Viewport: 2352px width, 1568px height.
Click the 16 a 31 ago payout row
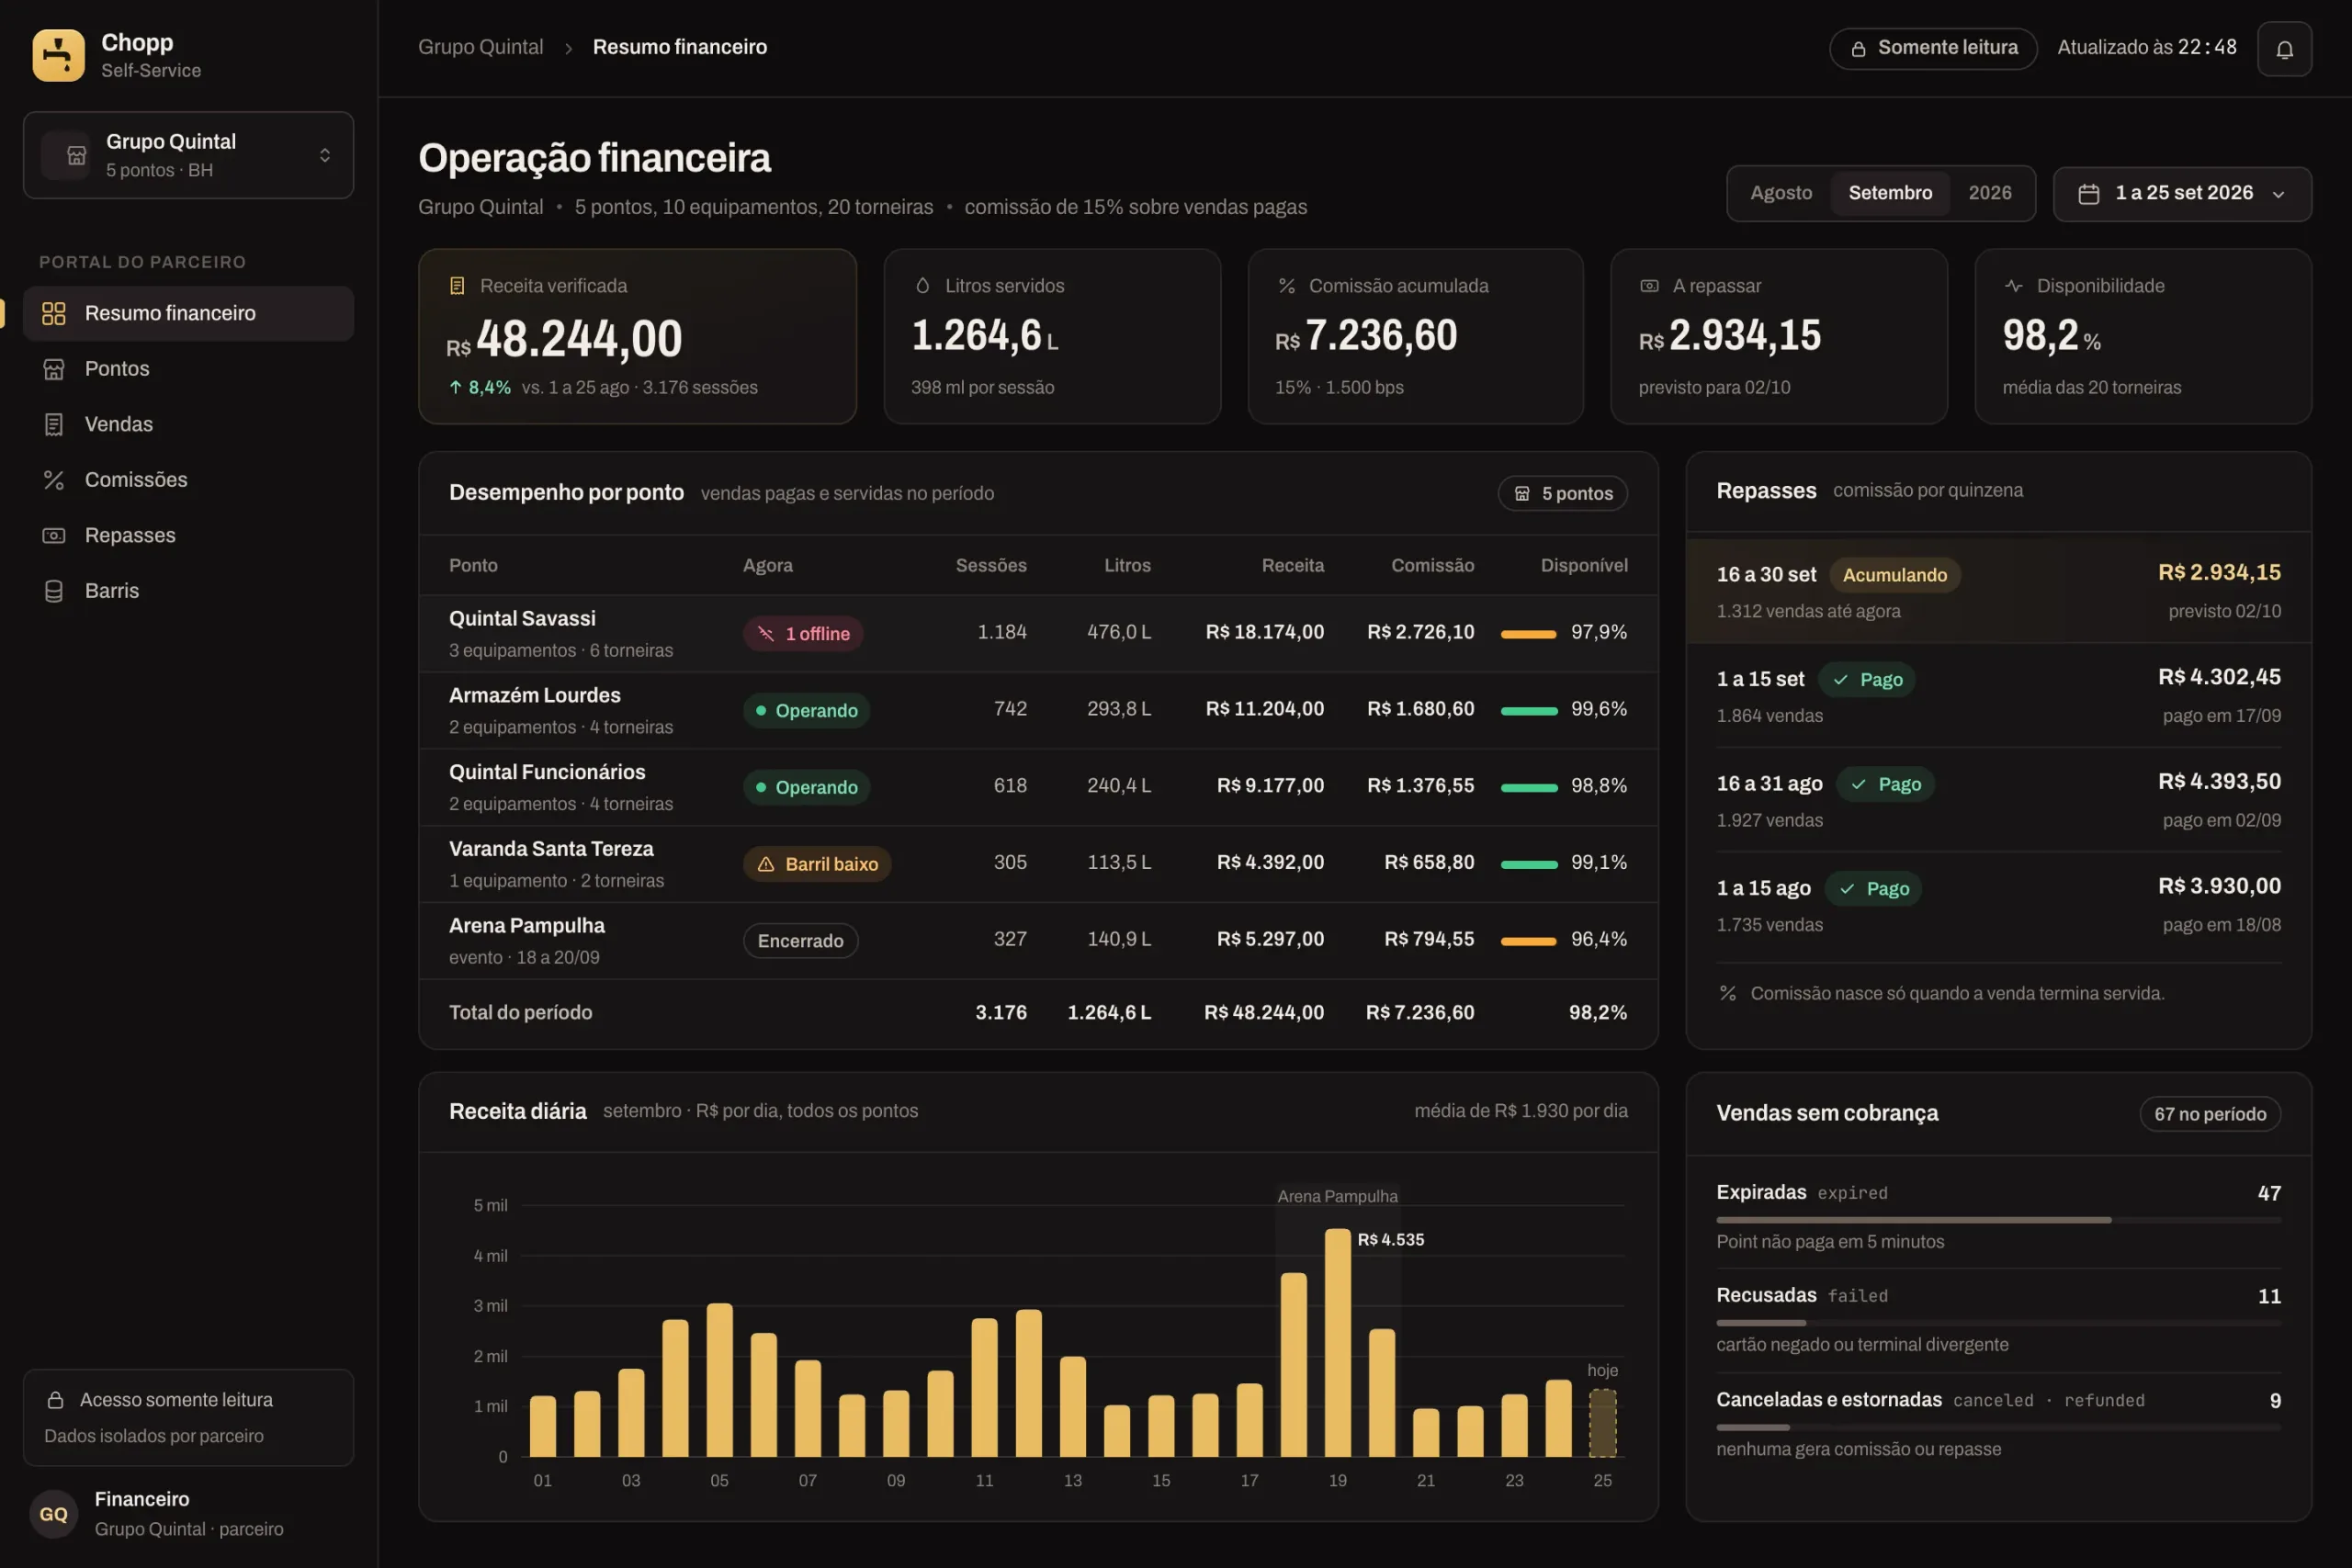[x=1998, y=800]
